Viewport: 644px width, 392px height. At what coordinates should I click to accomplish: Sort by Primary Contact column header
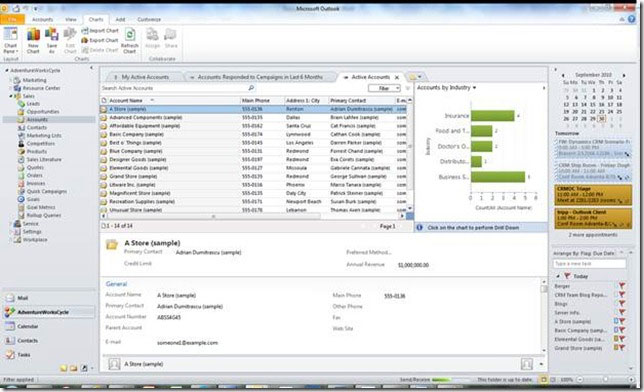click(361, 100)
